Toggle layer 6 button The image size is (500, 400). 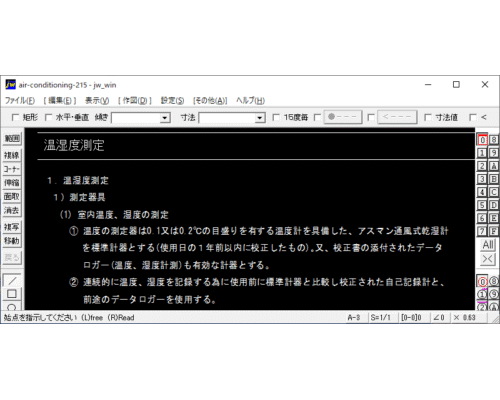click(482, 218)
